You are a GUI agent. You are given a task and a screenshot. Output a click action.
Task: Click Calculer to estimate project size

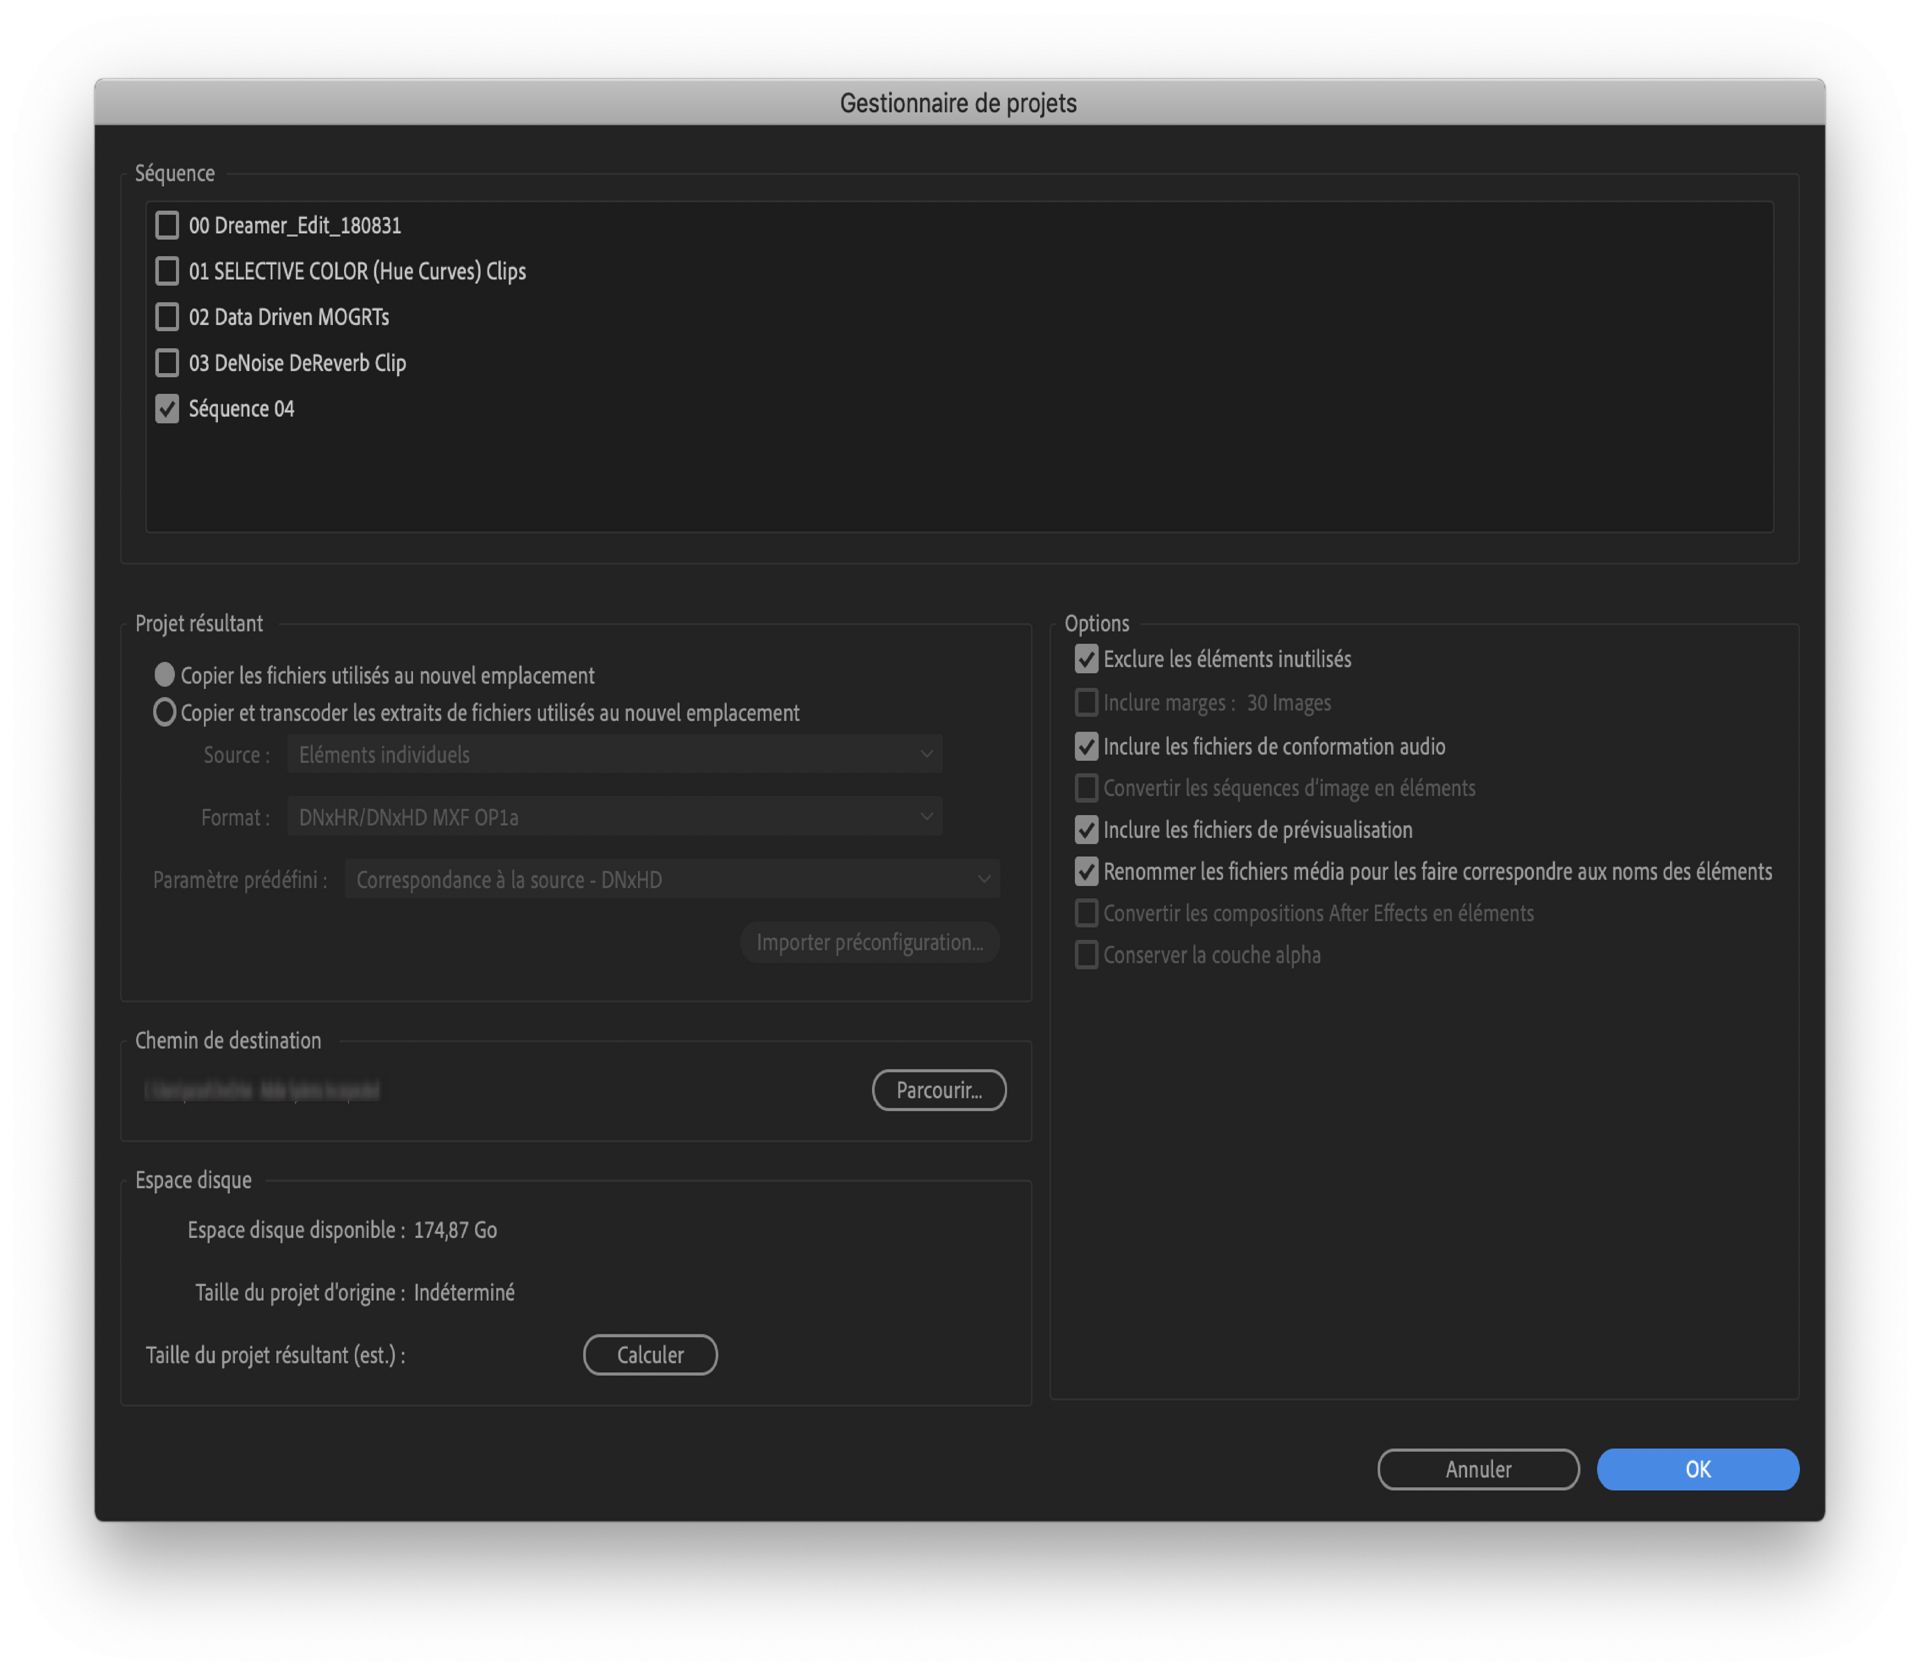(x=650, y=1355)
